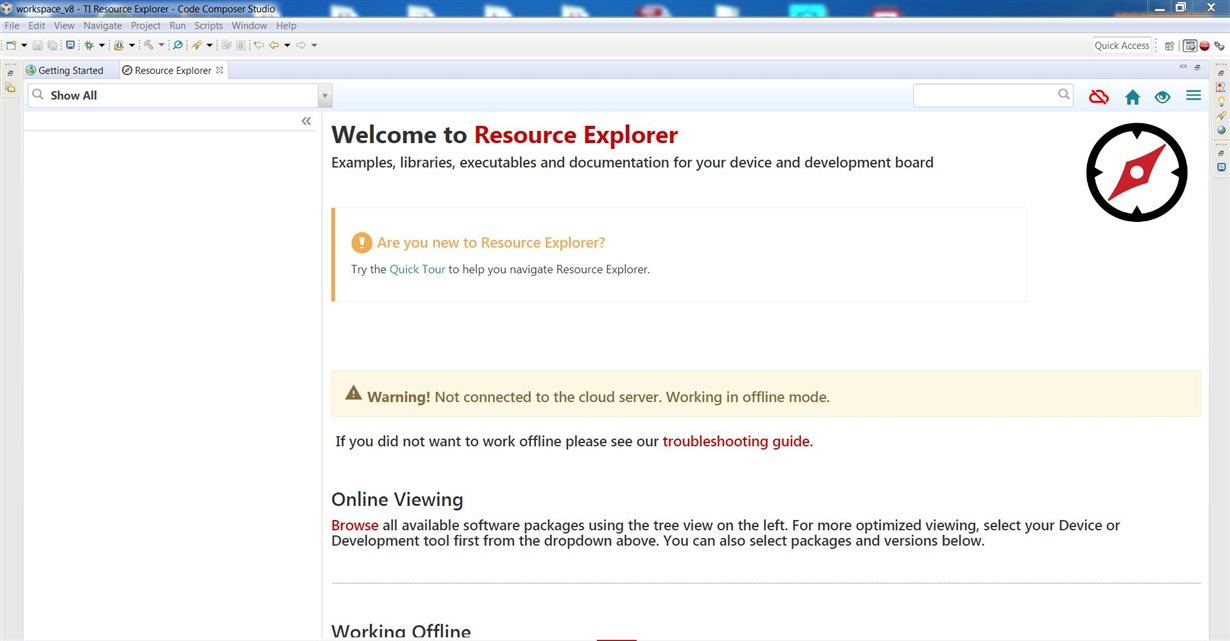Maximize the Resource Explorer view panel
Viewport: 1230px width, 641px height.
tap(1197, 67)
